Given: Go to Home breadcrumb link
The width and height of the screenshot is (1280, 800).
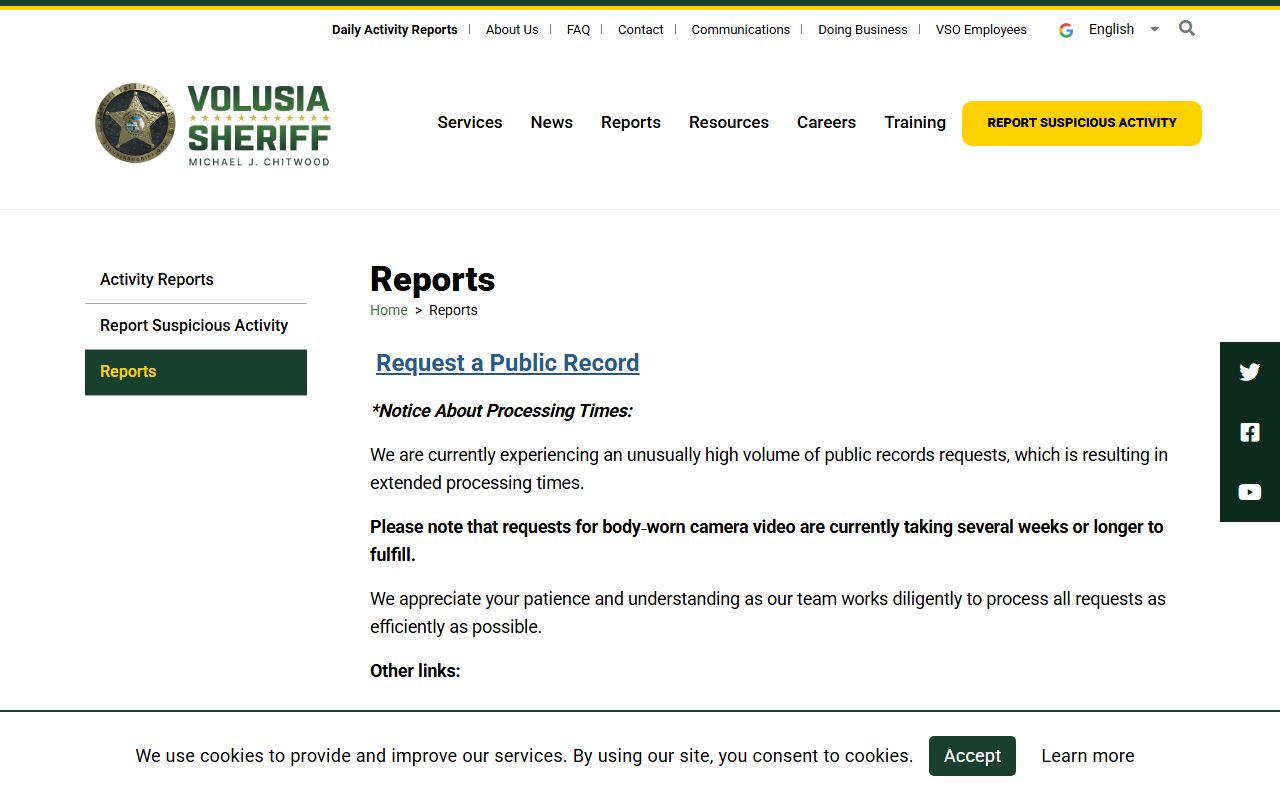Looking at the screenshot, I should tap(389, 310).
